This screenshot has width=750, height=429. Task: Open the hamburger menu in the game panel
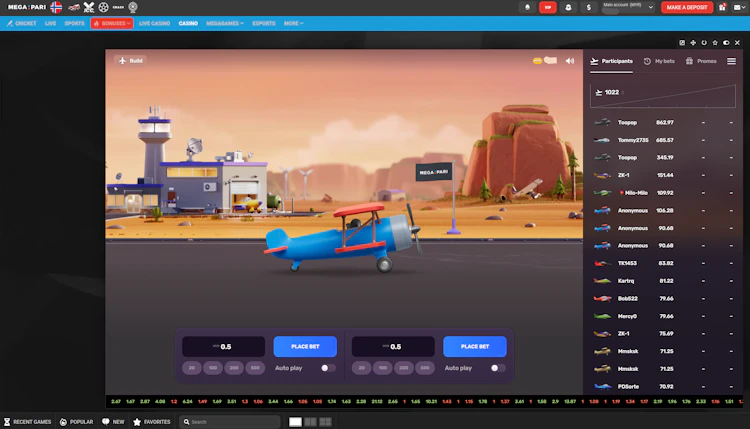pos(731,61)
